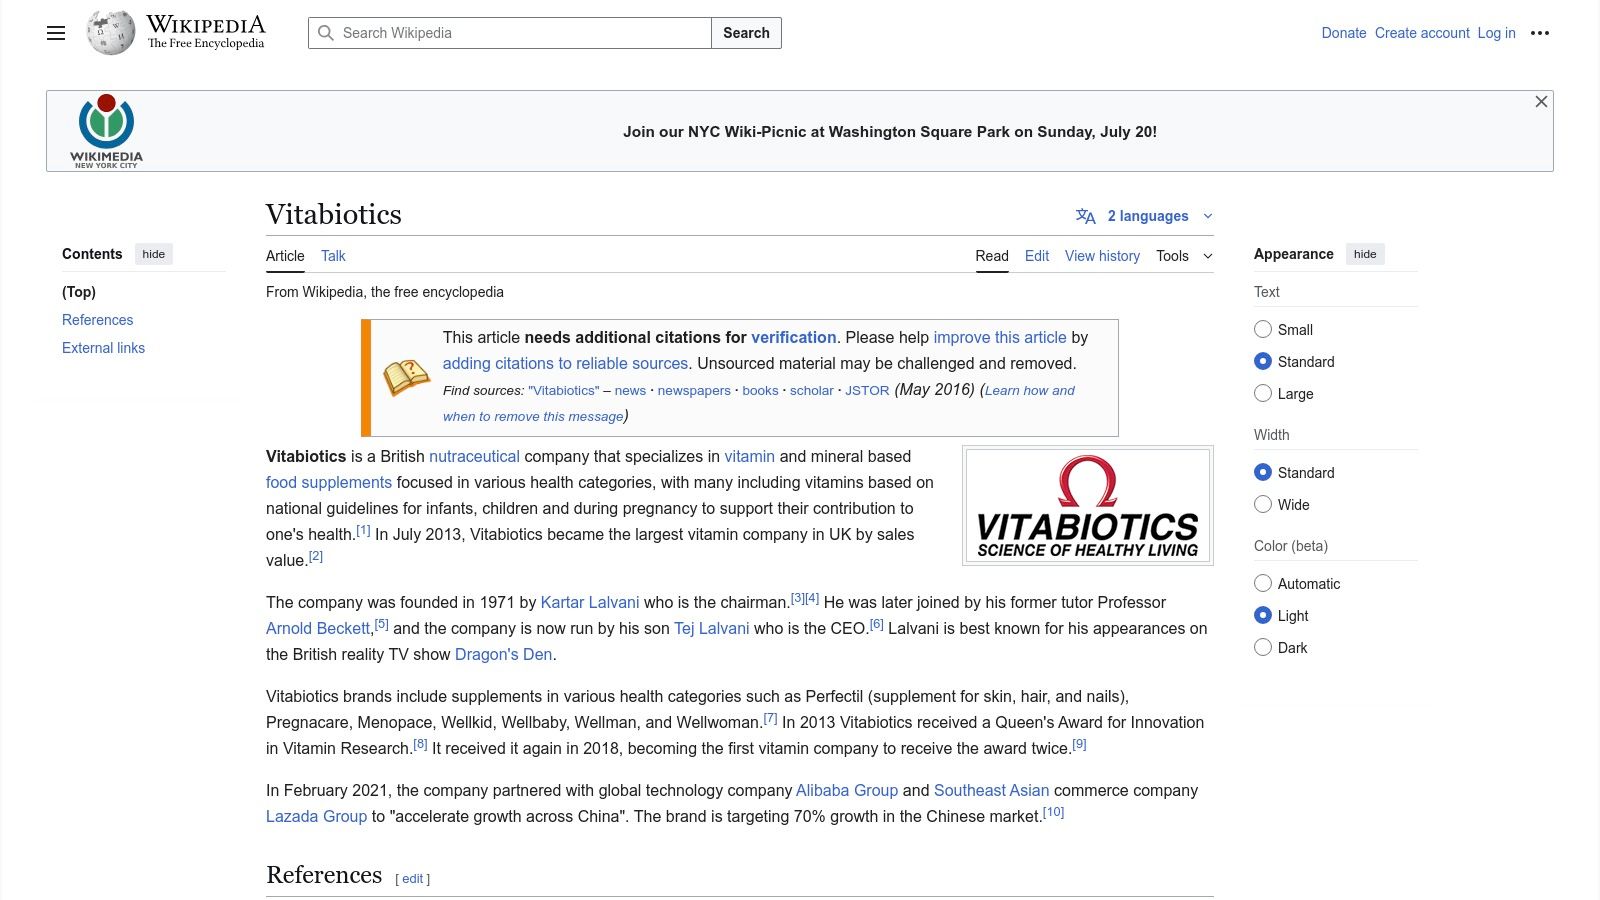This screenshot has height=900, width=1600.
Task: Click citation footnote [1]
Action: point(363,530)
